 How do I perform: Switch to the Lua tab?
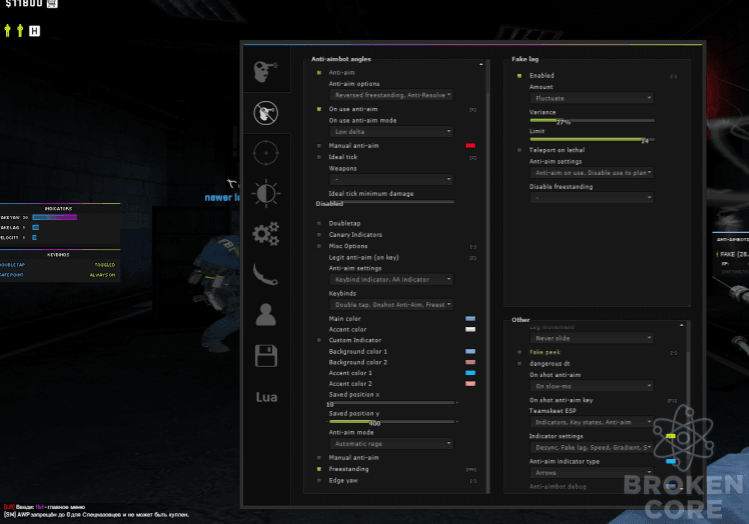[x=266, y=397]
